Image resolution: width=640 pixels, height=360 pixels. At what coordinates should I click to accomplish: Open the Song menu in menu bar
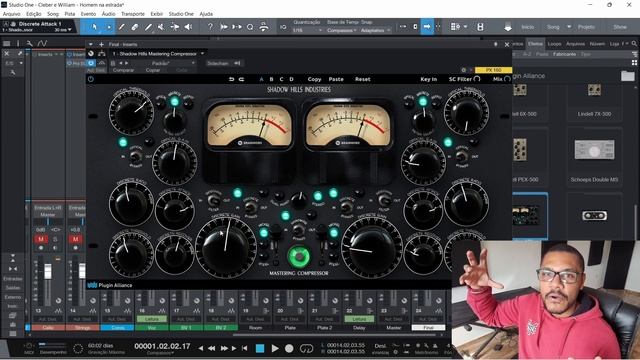pyautogui.click(x=53, y=14)
